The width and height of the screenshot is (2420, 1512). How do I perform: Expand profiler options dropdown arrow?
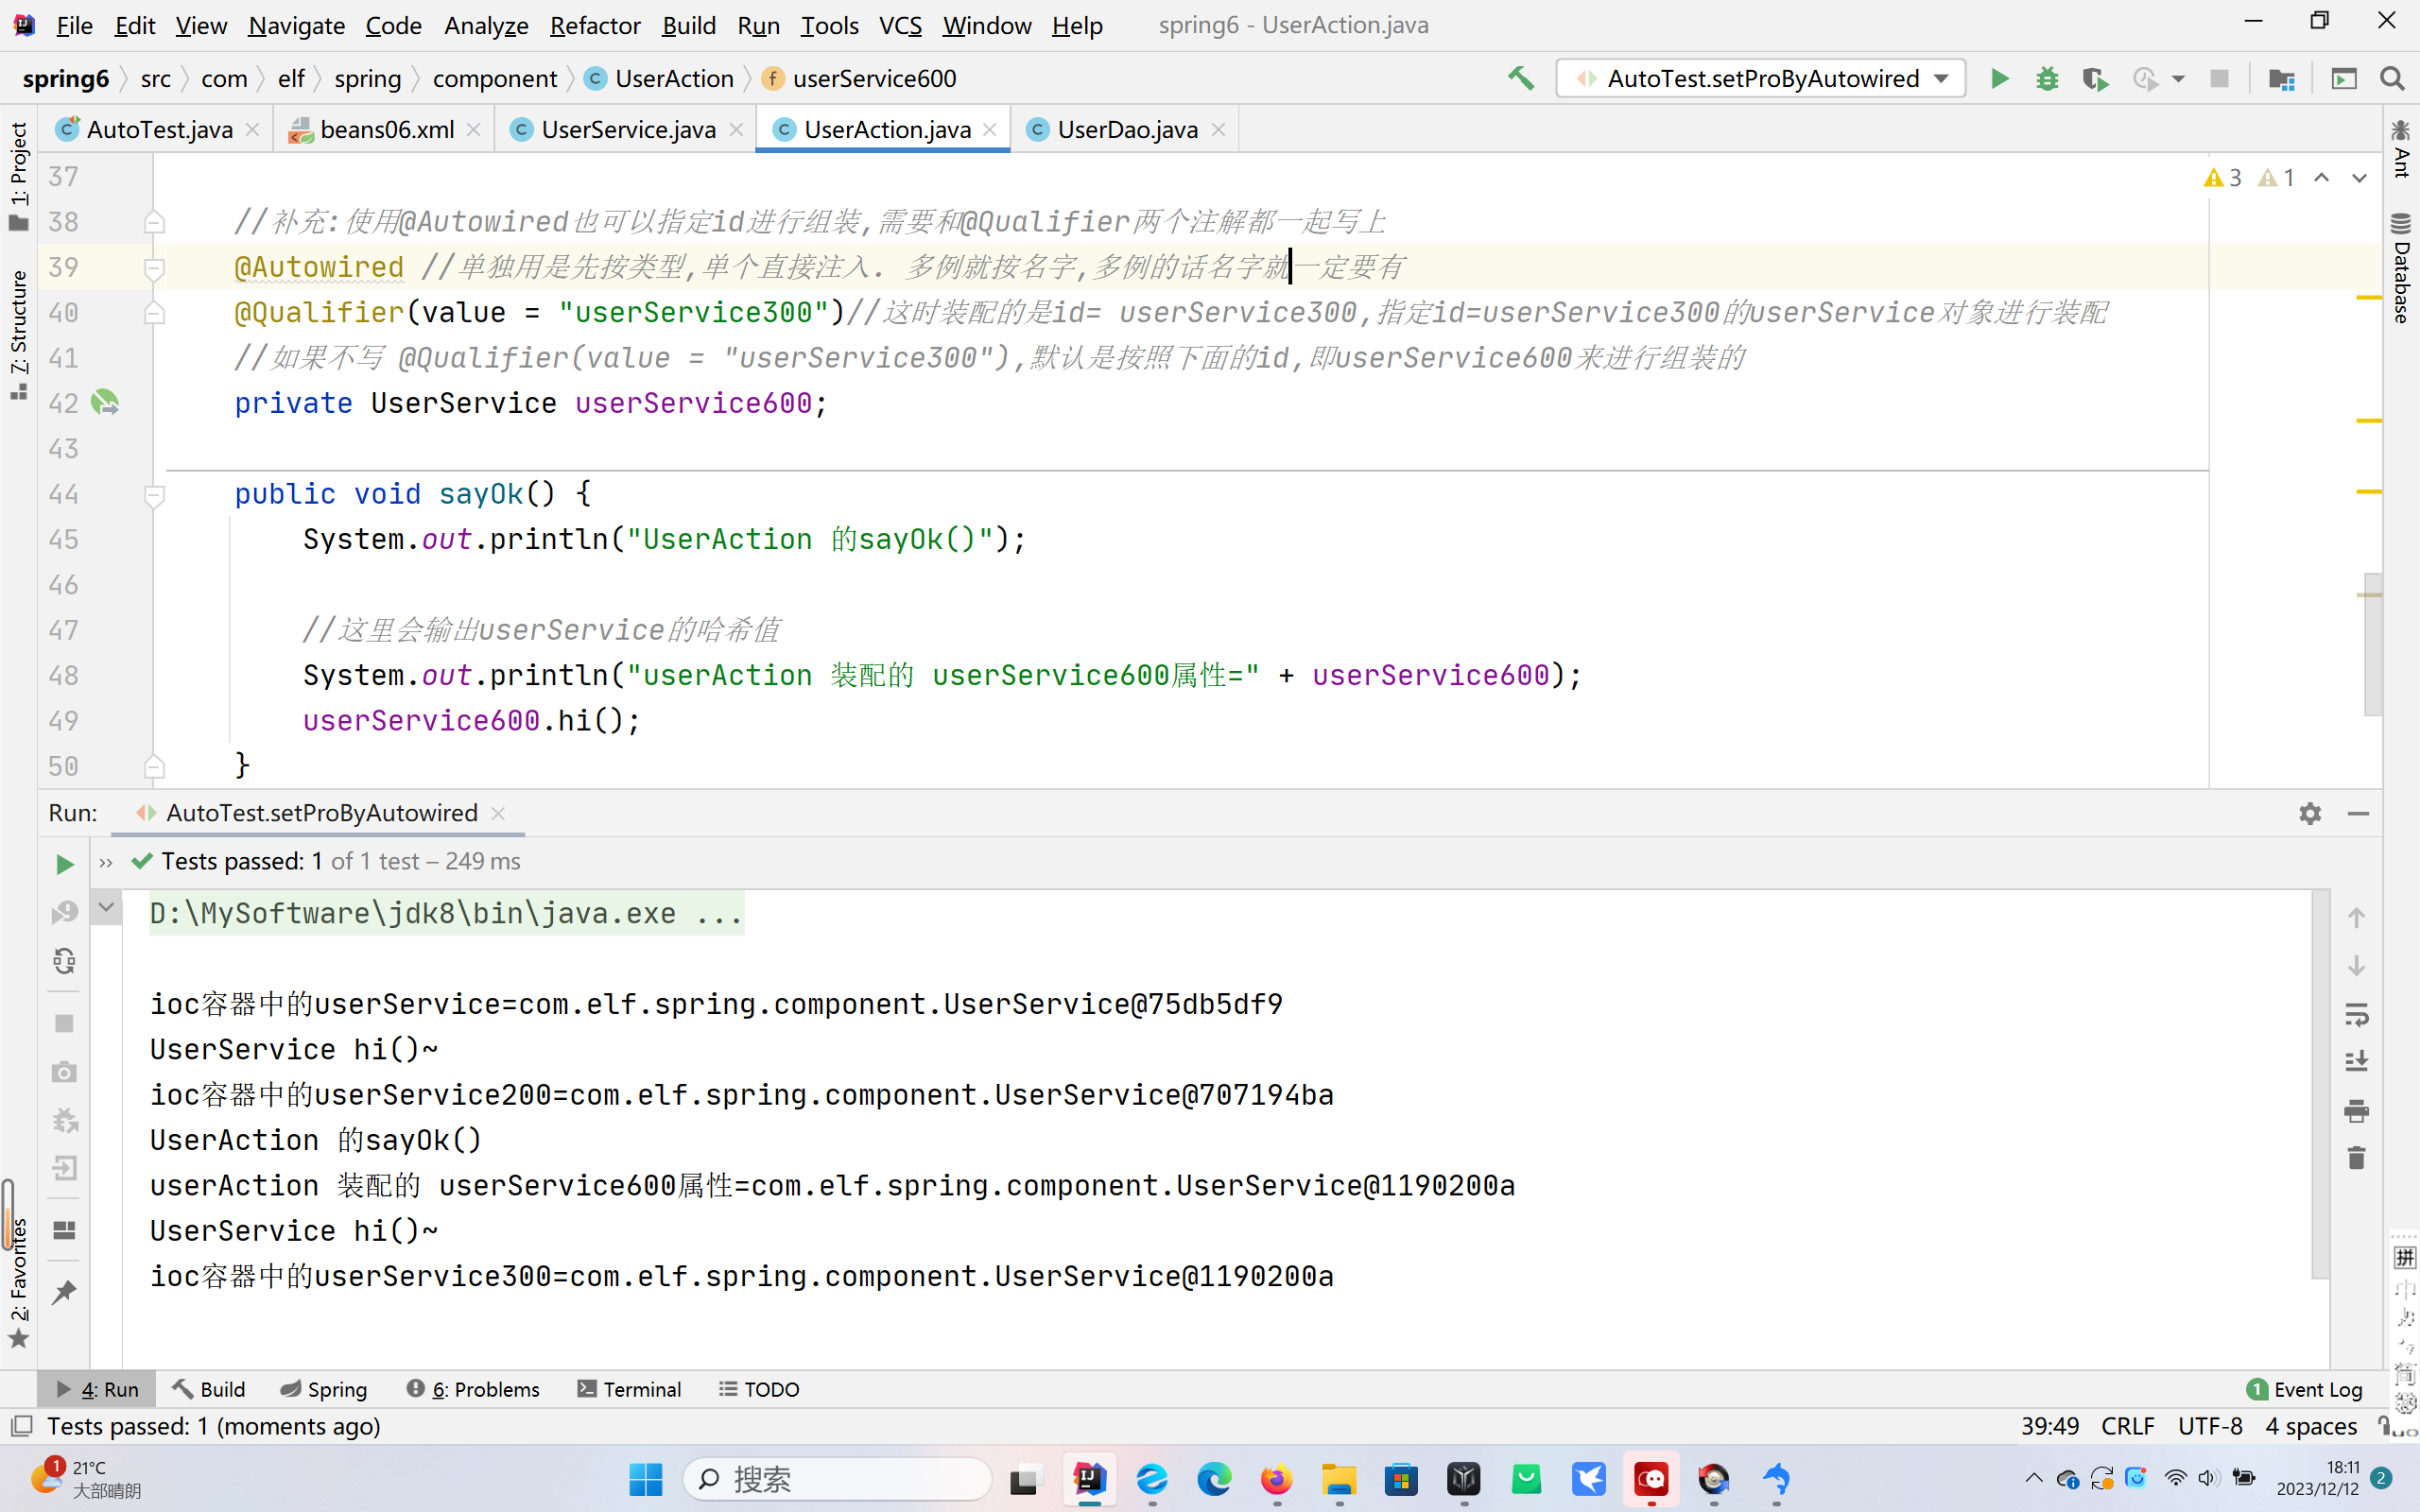point(2178,78)
